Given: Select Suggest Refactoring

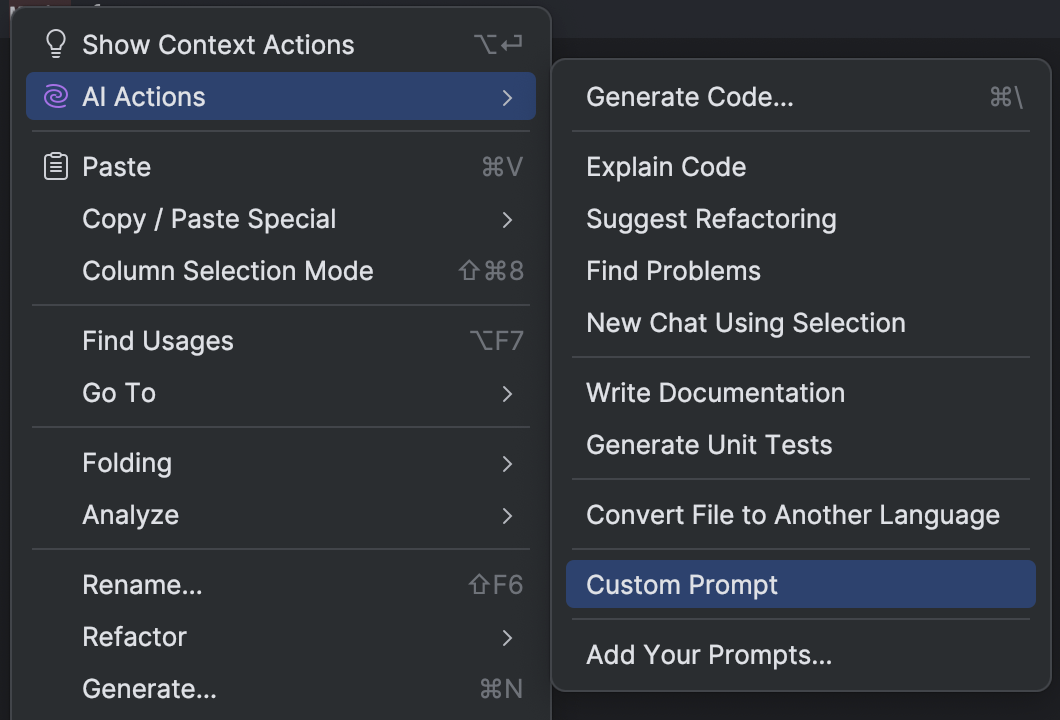Looking at the screenshot, I should point(711,219).
